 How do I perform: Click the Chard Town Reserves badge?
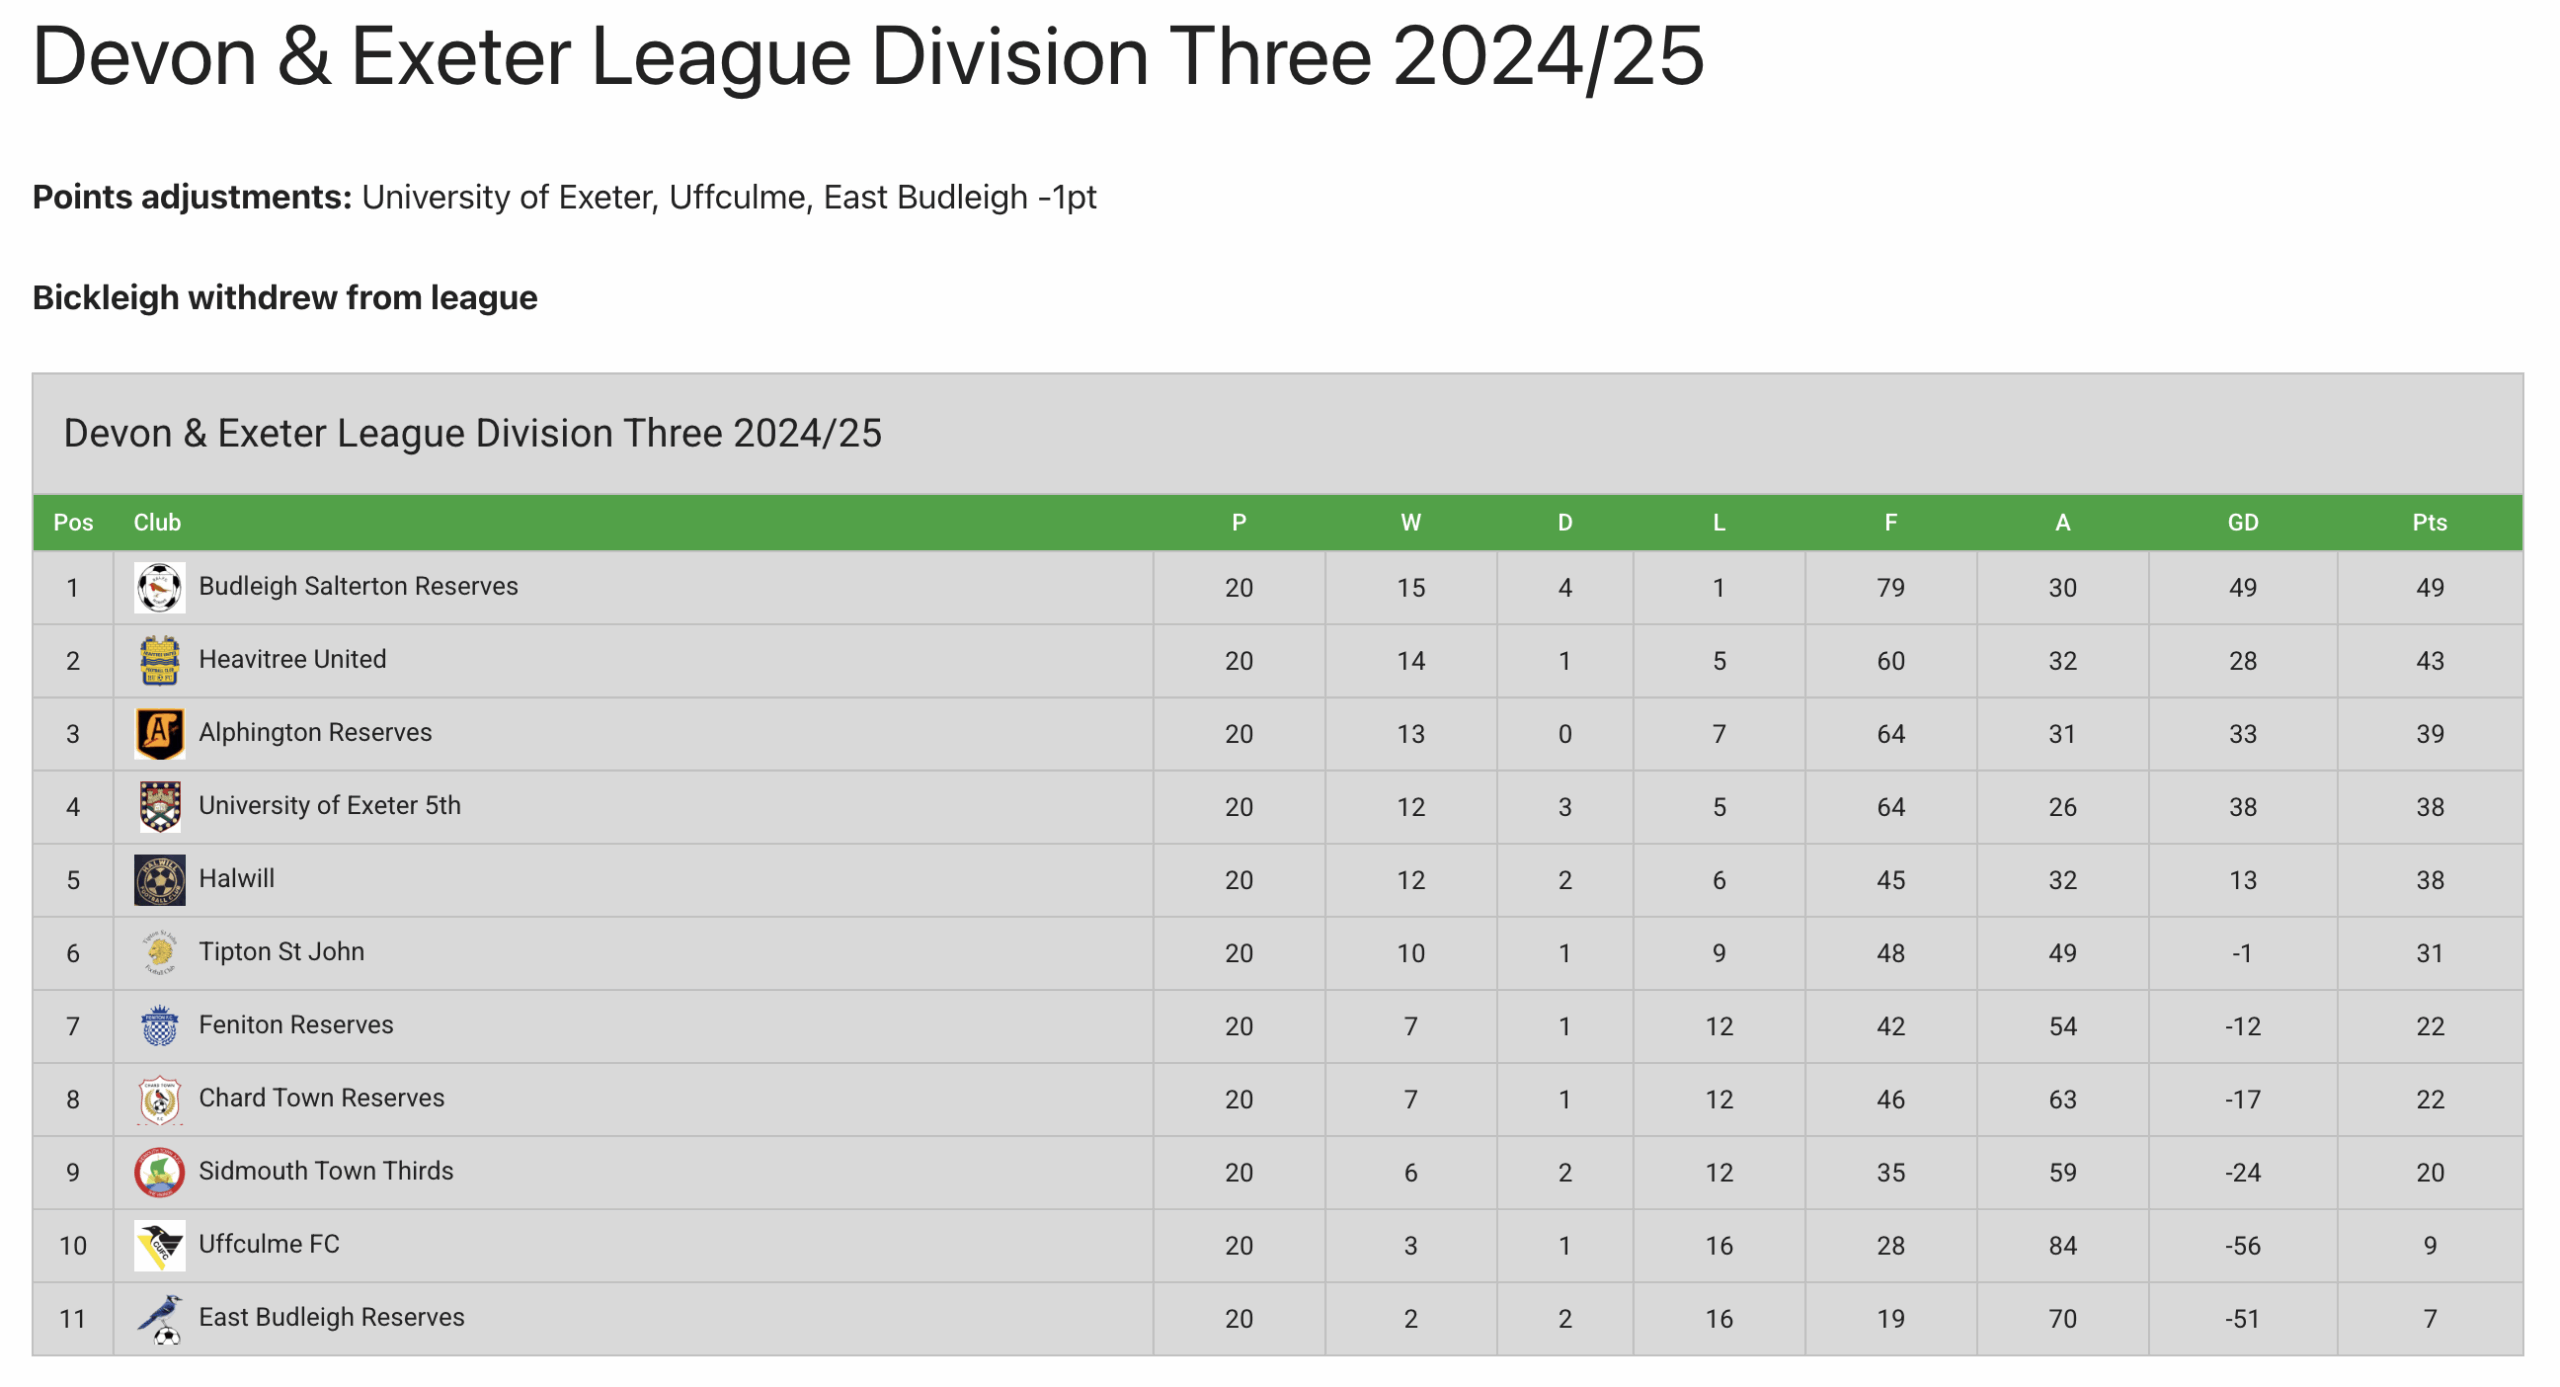point(159,1098)
